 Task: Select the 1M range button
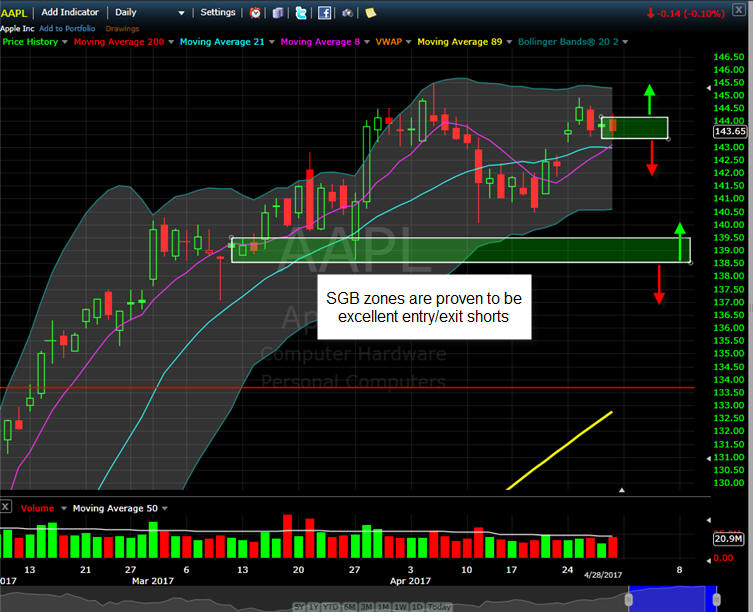(x=383, y=607)
